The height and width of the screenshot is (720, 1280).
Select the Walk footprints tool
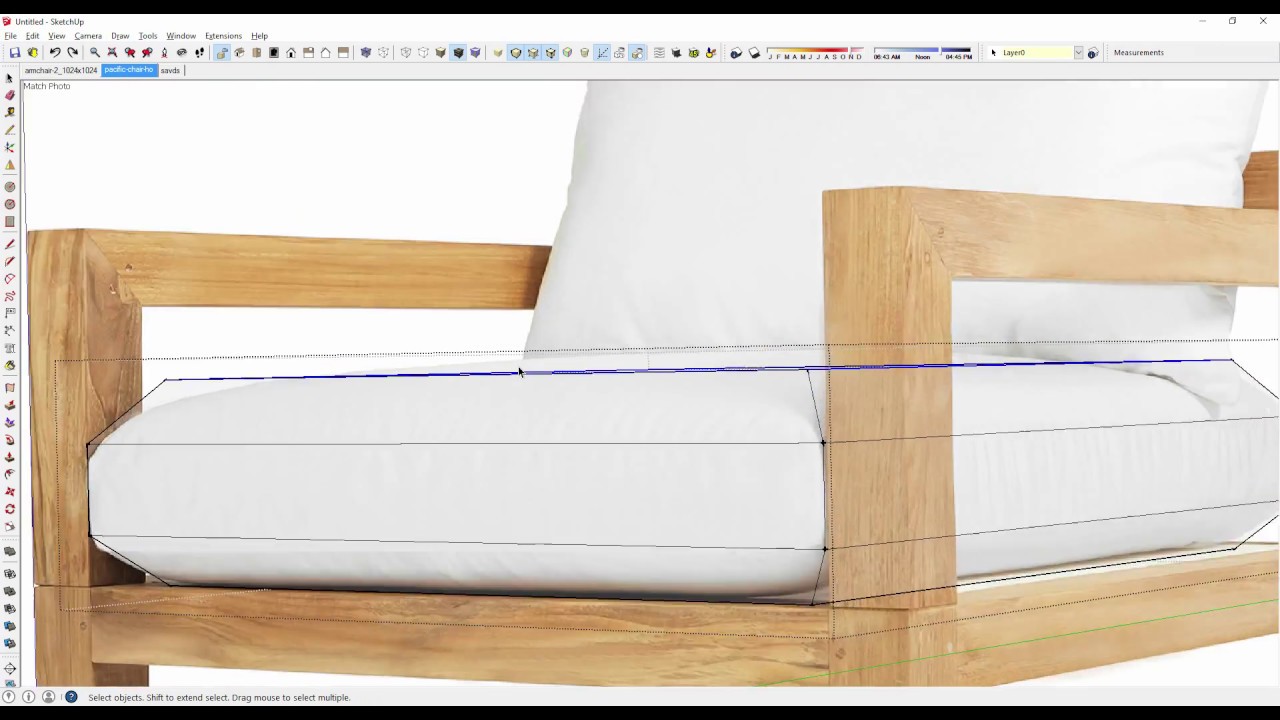[x=199, y=53]
